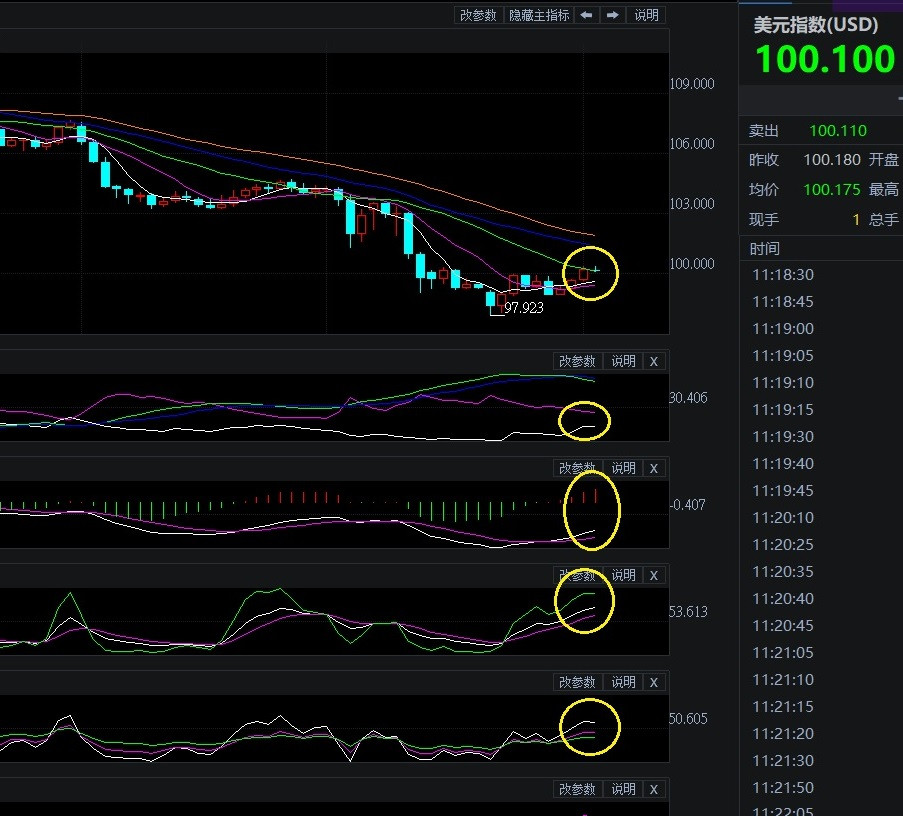Close the indicator panel showing 50.605
This screenshot has height=816, width=903.
tap(654, 682)
